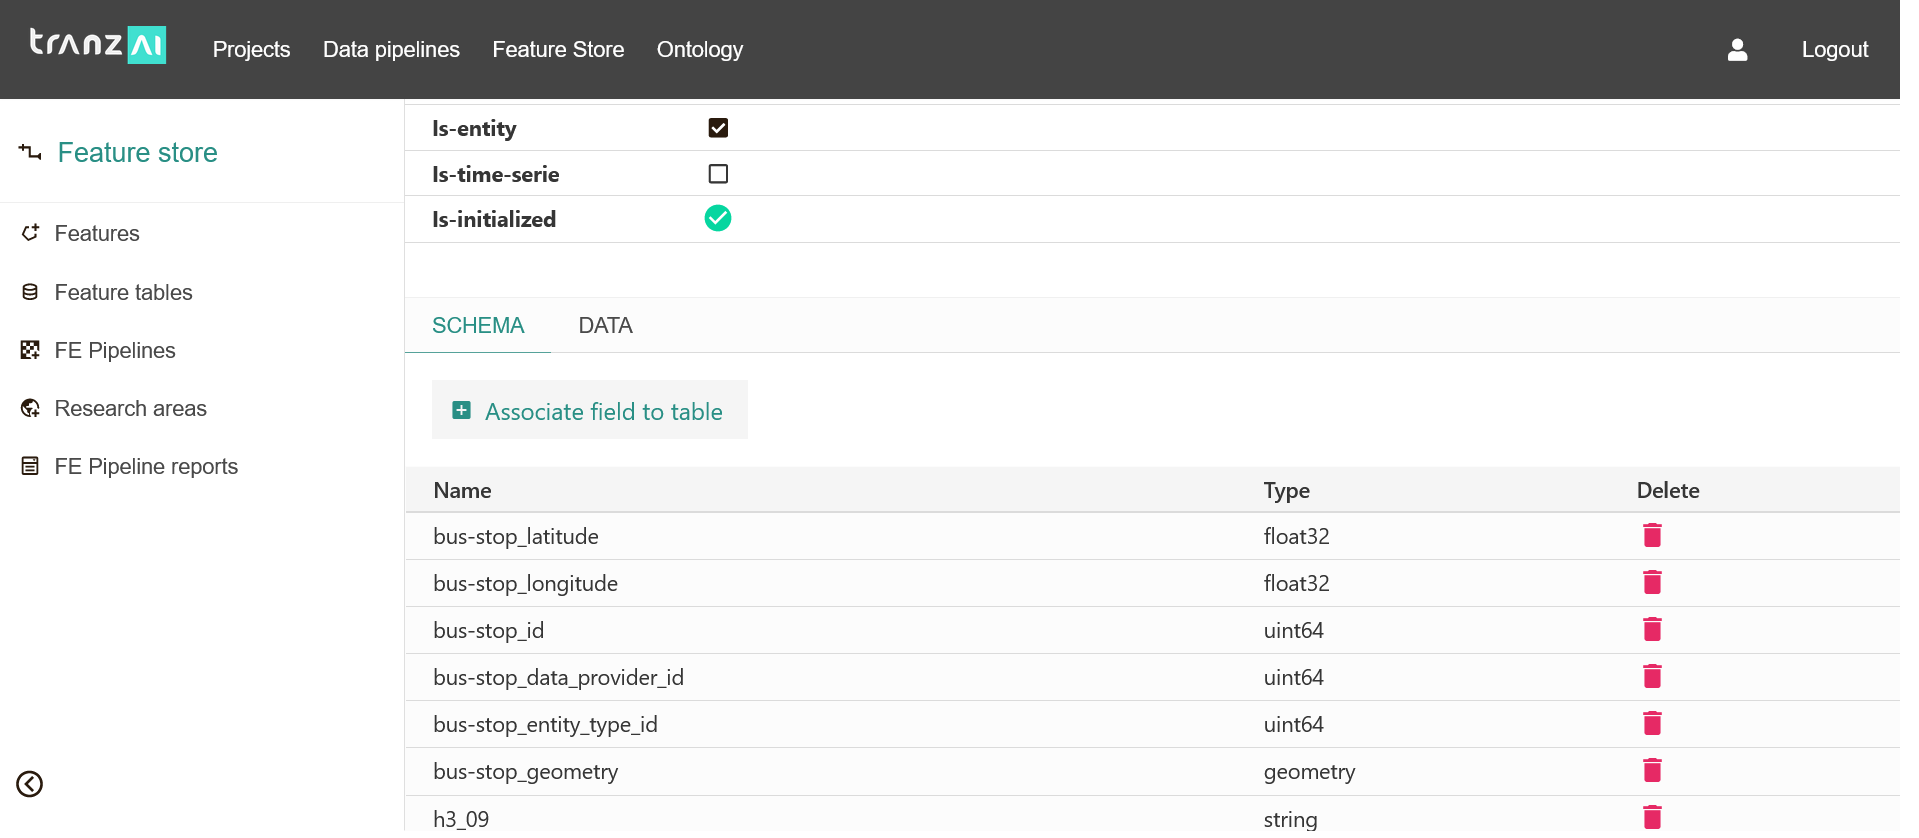Select the bus-stop_latitude name cell
Screen dimensions: 1919x838
click(516, 536)
